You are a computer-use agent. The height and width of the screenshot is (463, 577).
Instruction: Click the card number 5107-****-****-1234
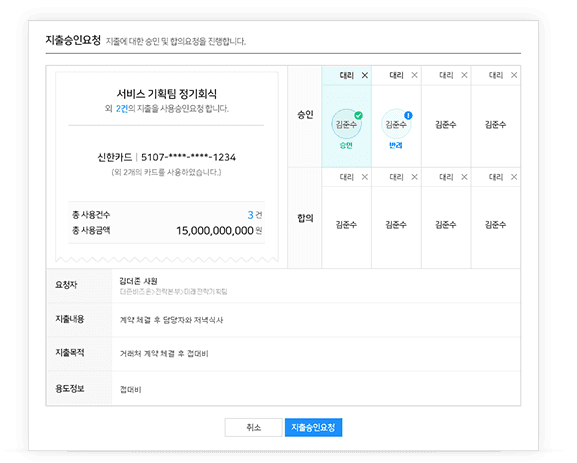pyautogui.click(x=188, y=158)
